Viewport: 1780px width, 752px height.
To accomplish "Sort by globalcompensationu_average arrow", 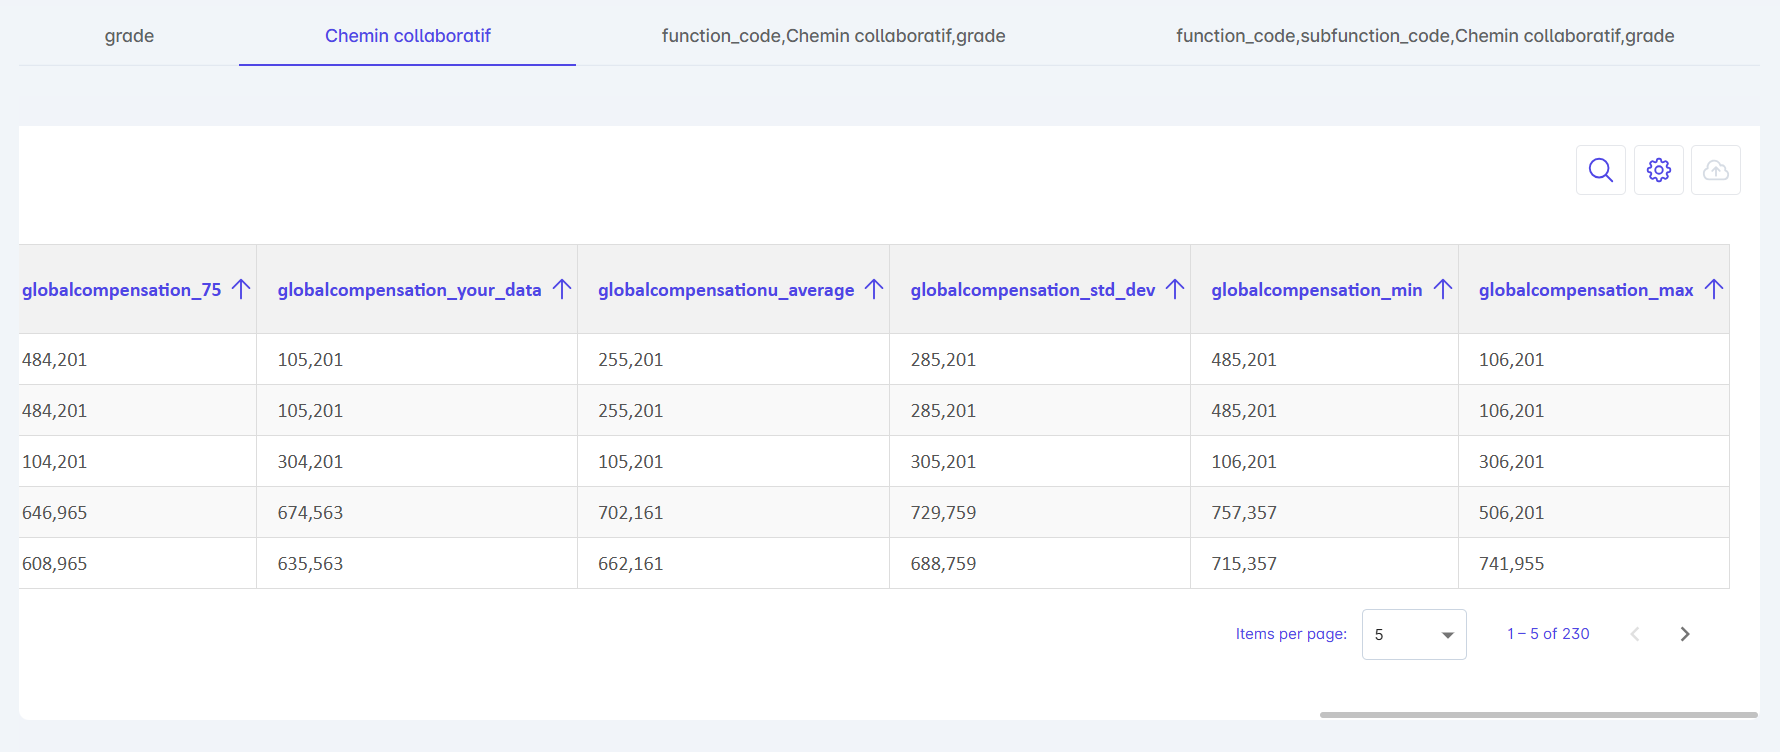I will pos(874,289).
